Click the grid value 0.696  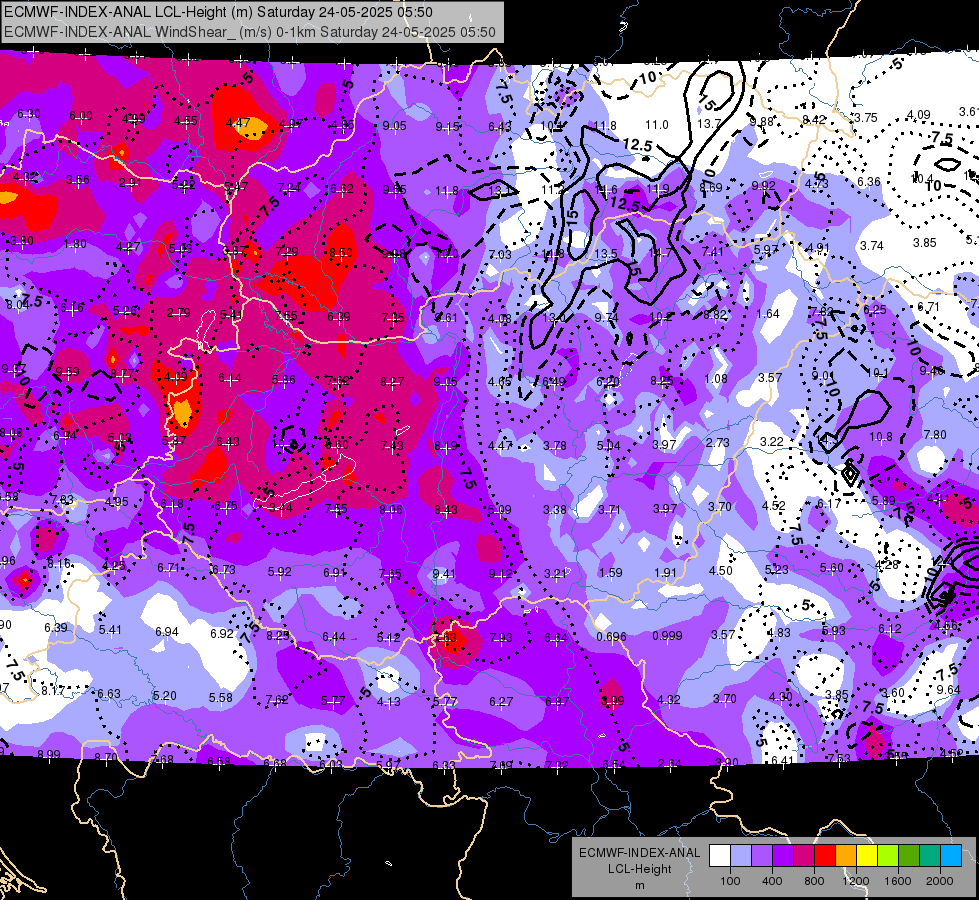pyautogui.click(x=611, y=636)
